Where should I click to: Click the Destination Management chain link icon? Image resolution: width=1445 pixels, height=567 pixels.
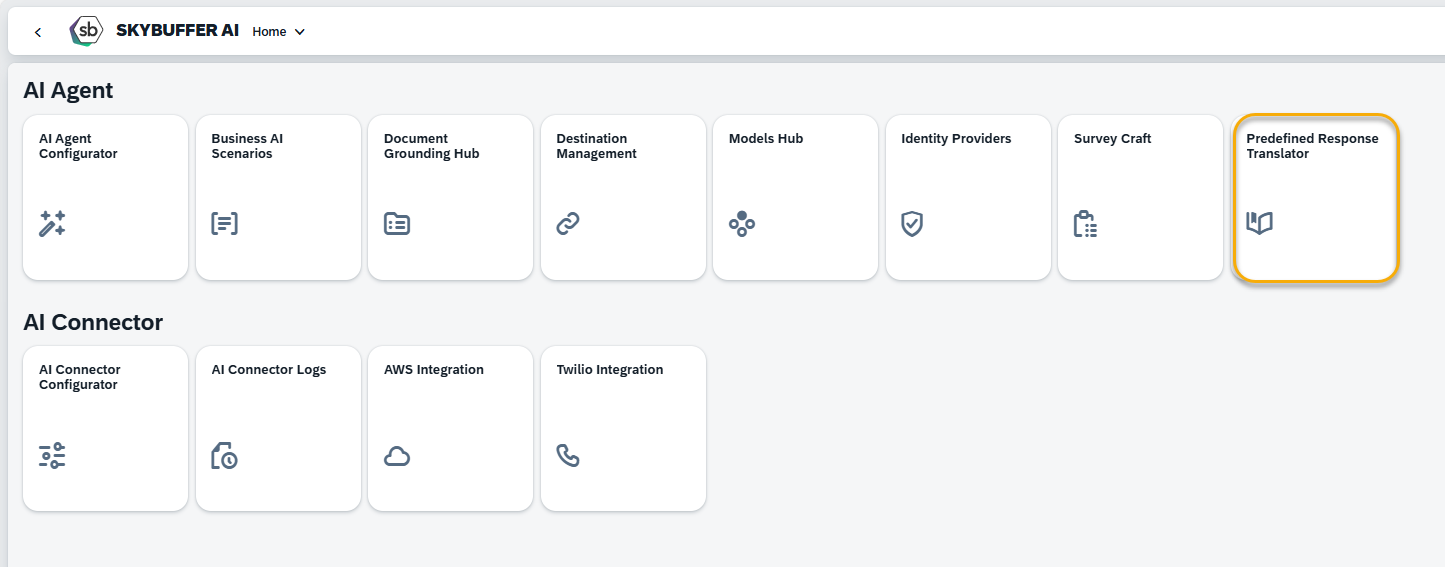568,224
